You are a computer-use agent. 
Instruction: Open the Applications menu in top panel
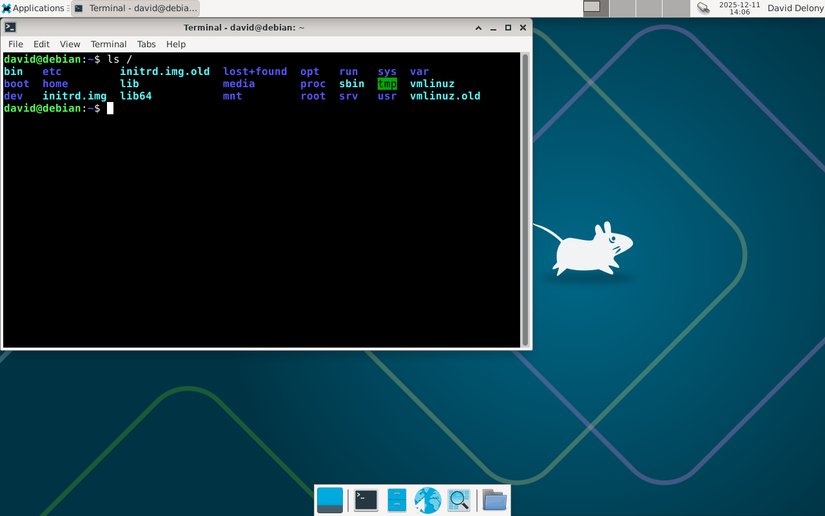pyautogui.click(x=33, y=8)
